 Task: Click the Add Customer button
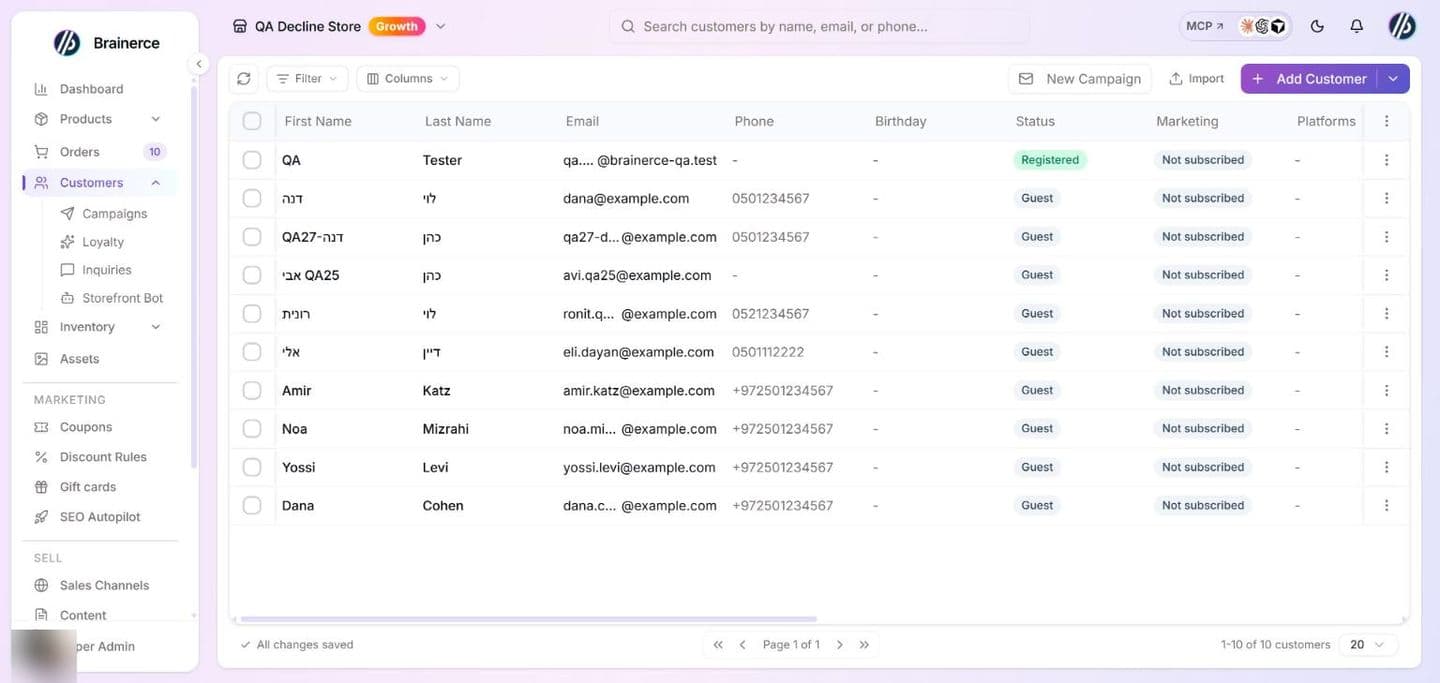pyautogui.click(x=1309, y=79)
